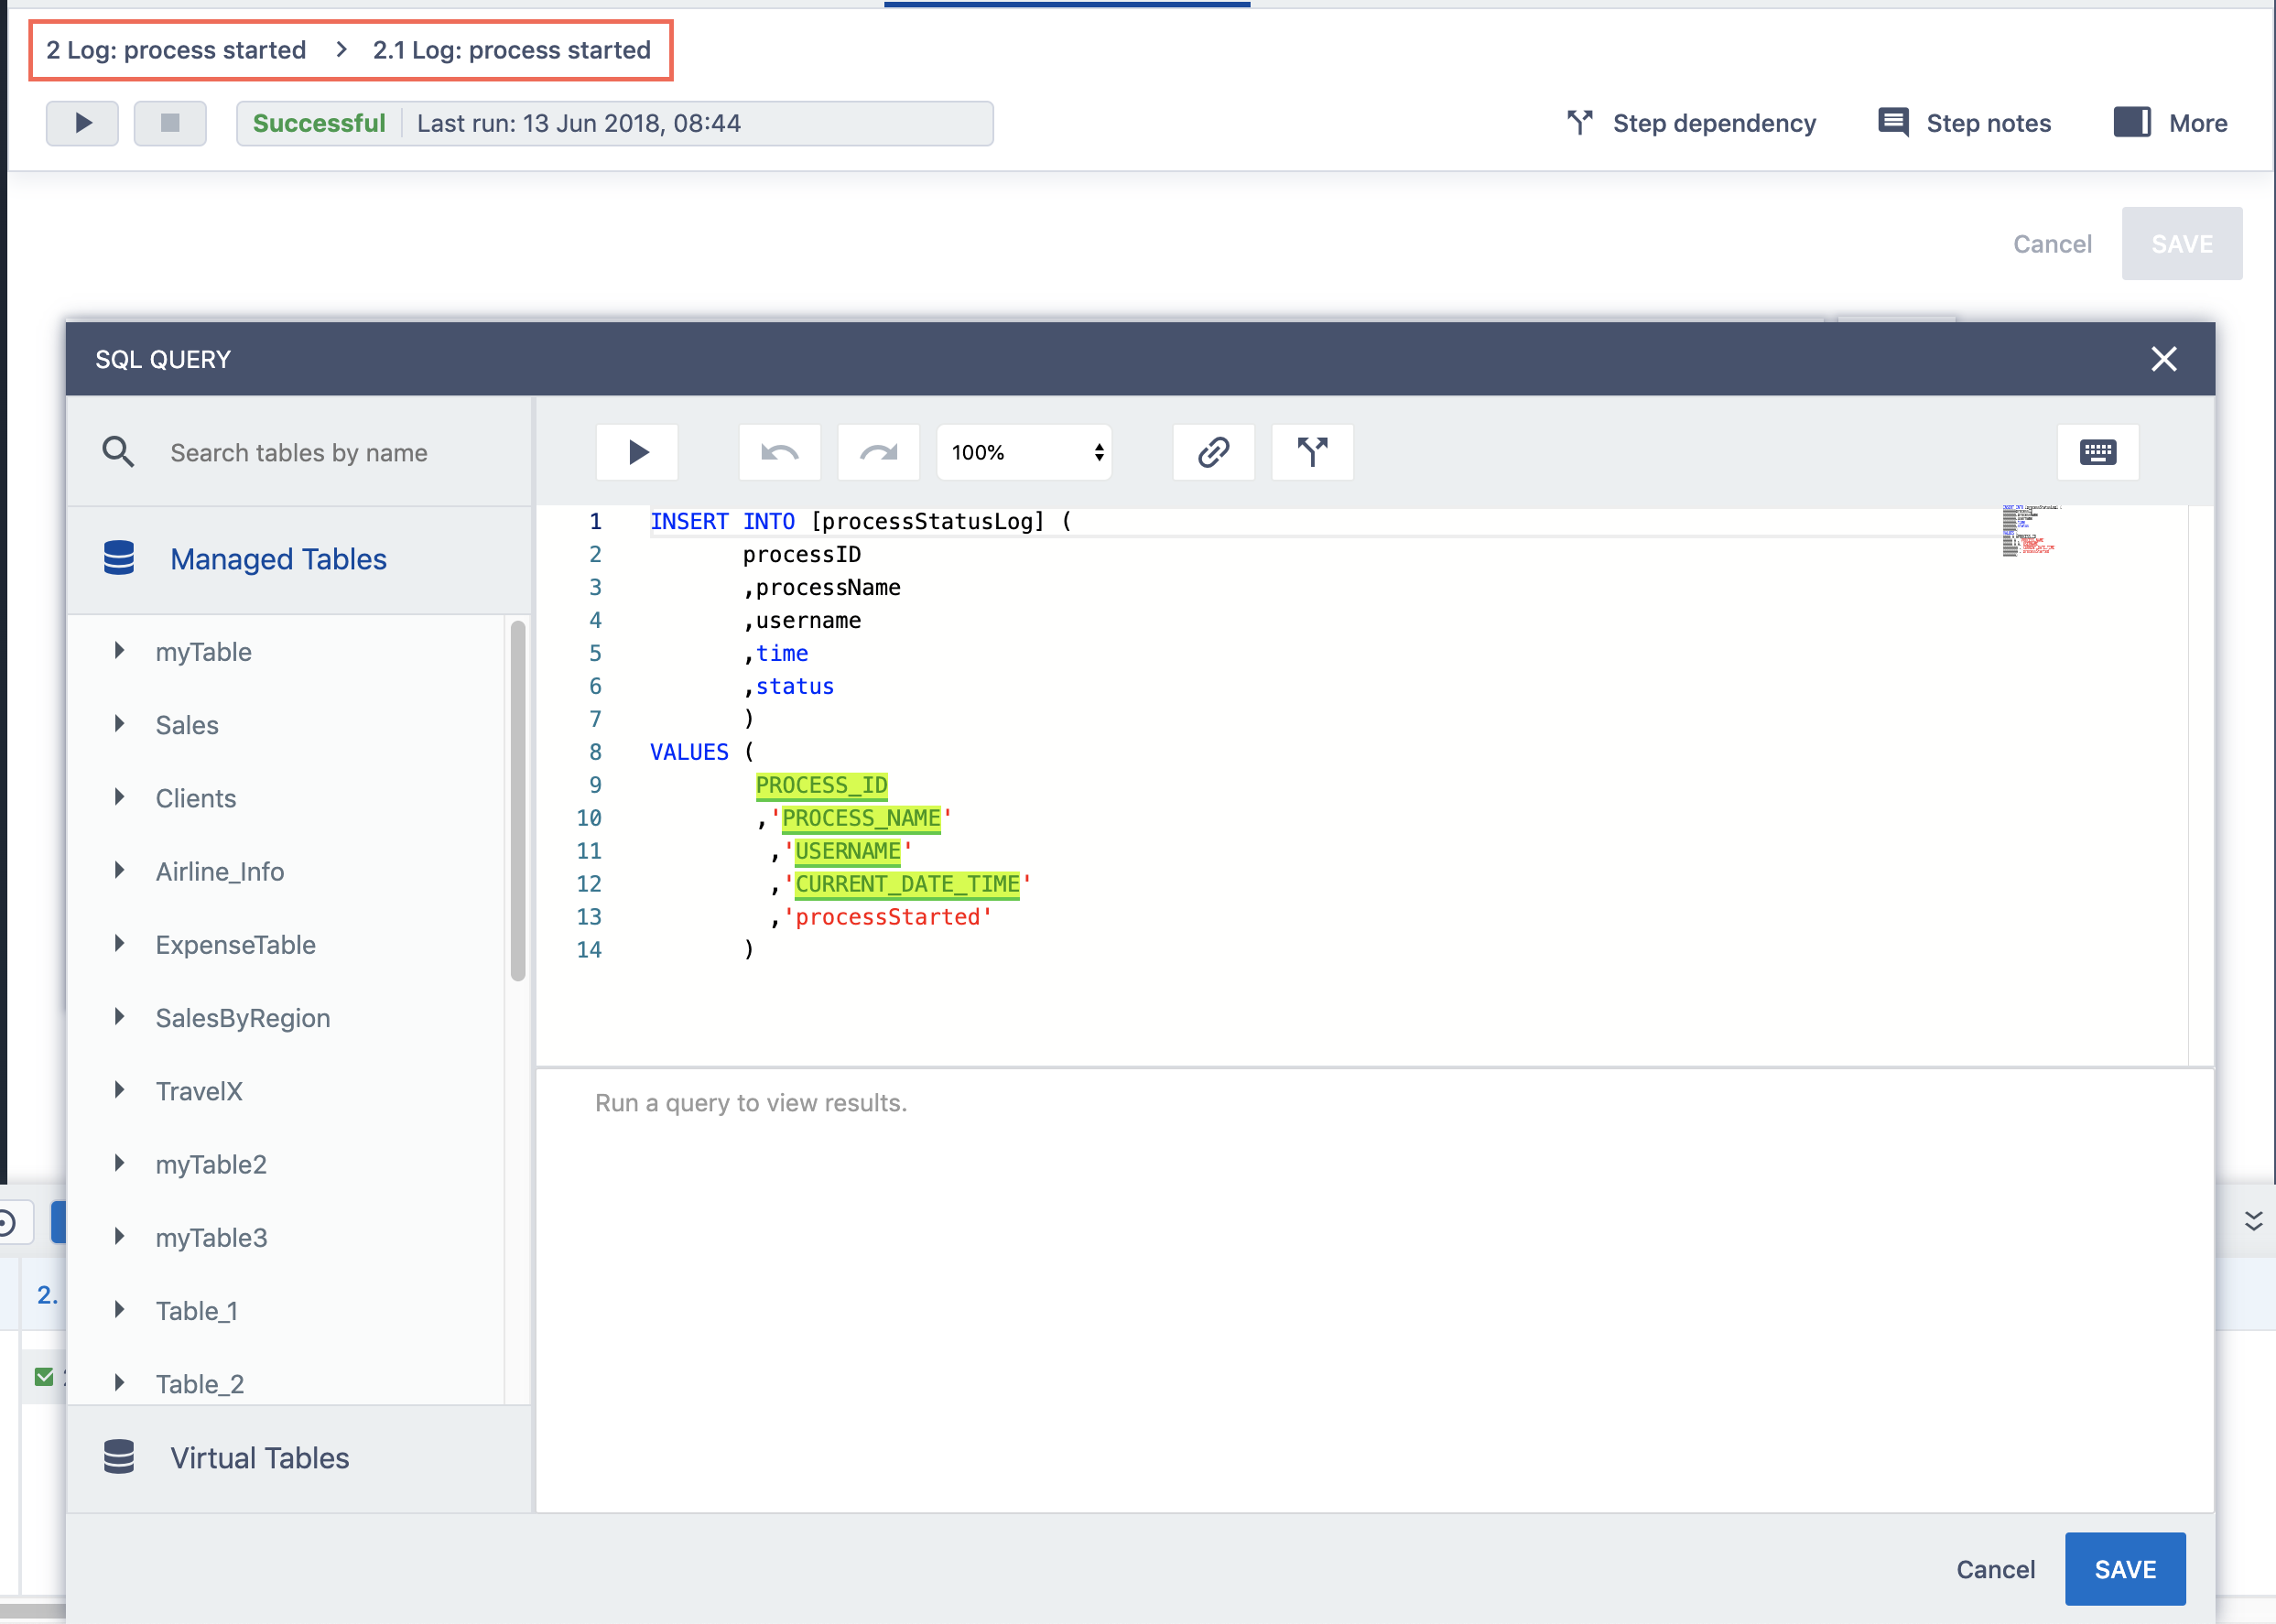The image size is (2276, 1624).
Task: Expand the Airline_Info table node
Action: [120, 871]
